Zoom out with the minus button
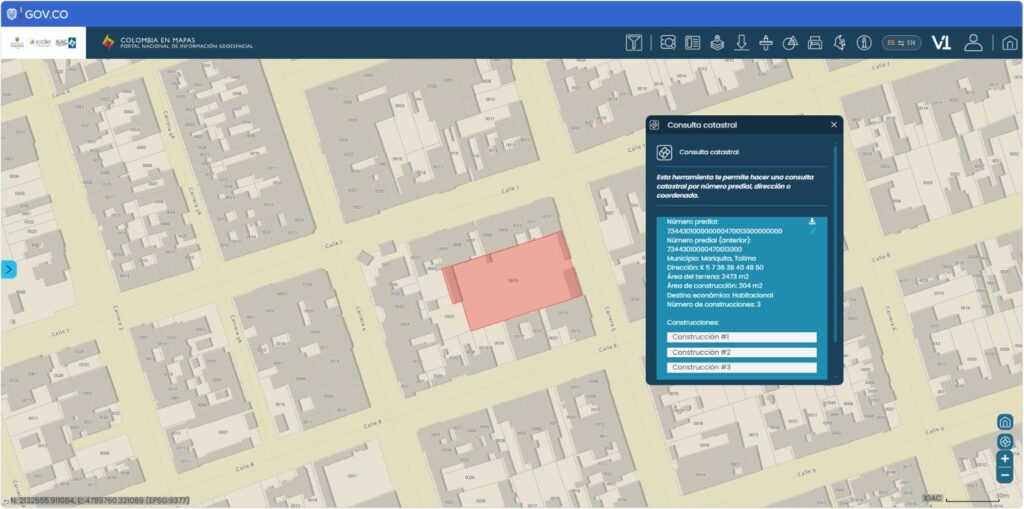This screenshot has width=1024, height=509. click(1005, 476)
